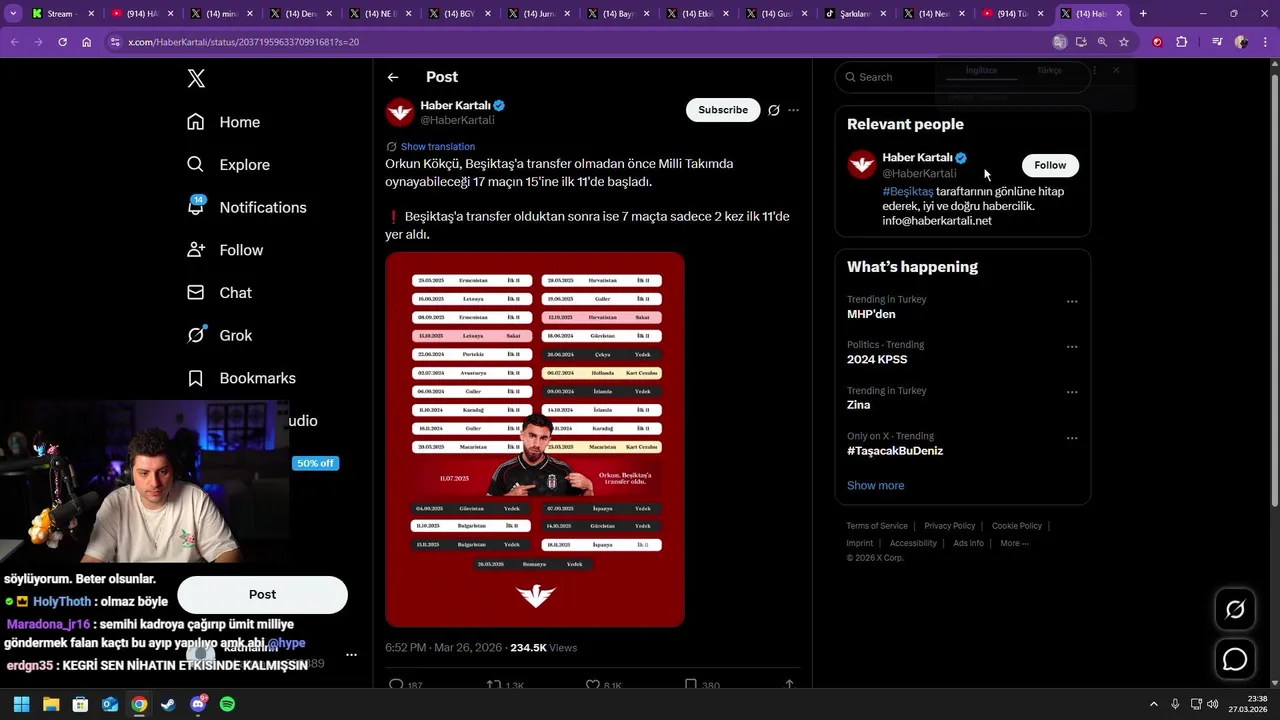Image resolution: width=1280 pixels, height=720 pixels.
Task: Open the floating Grok button at bottom right
Action: tap(1235, 609)
